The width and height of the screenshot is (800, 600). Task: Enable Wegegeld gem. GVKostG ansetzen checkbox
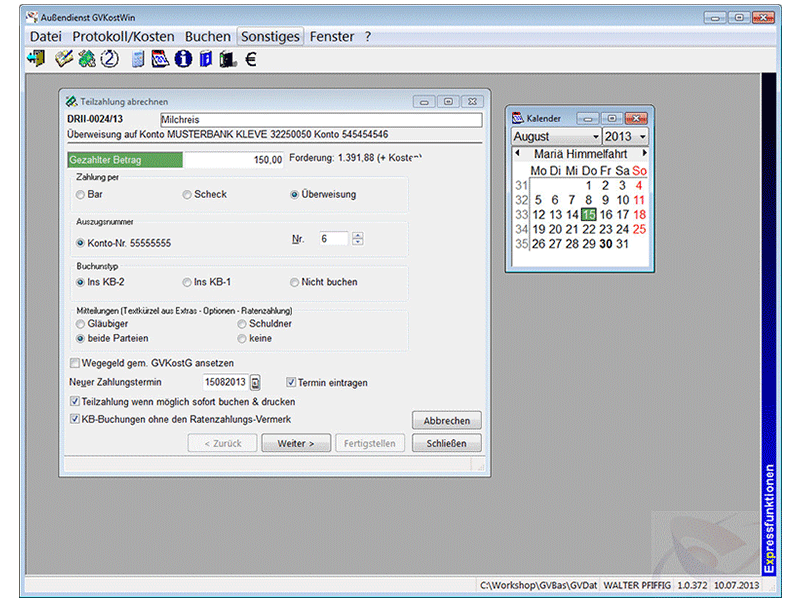click(75, 363)
